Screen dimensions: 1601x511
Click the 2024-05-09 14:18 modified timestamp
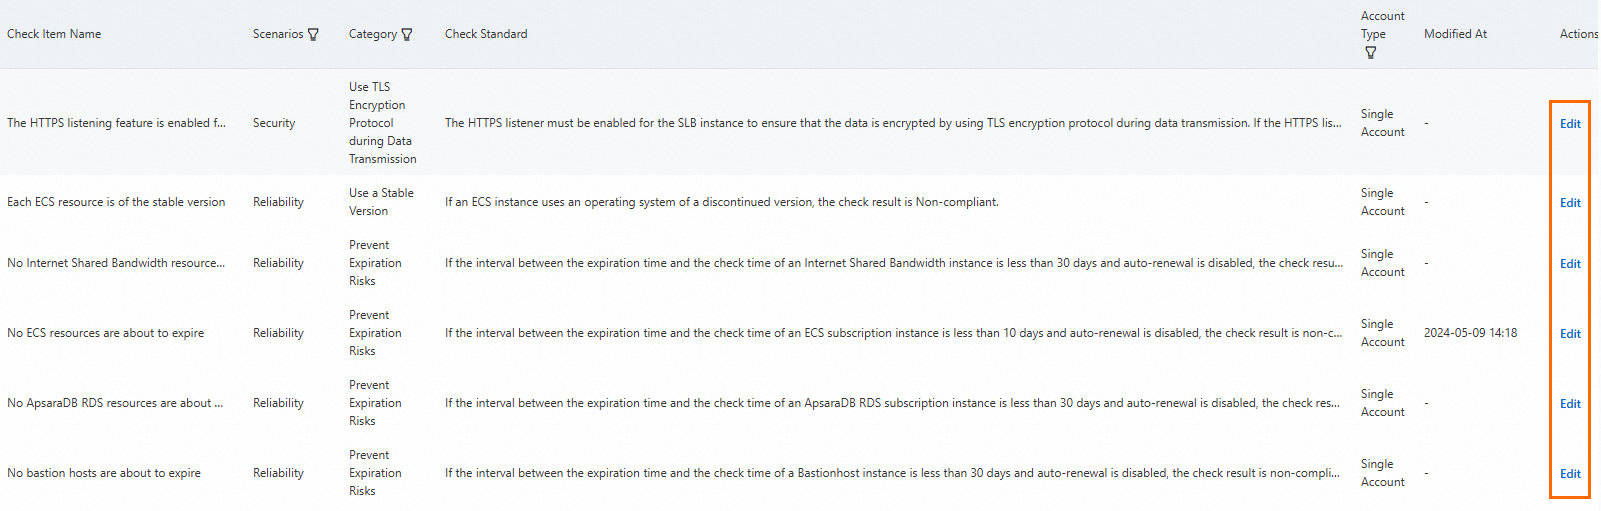pyautogui.click(x=1470, y=333)
